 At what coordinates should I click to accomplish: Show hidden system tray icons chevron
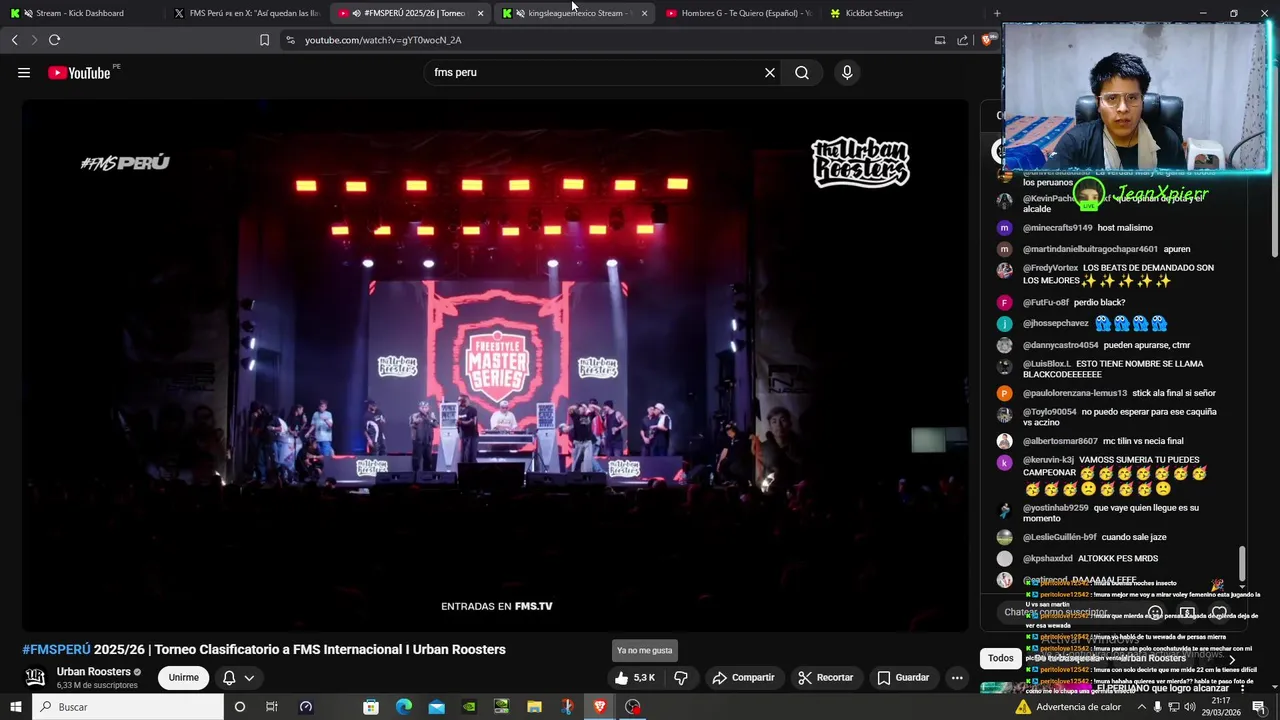(x=1141, y=707)
